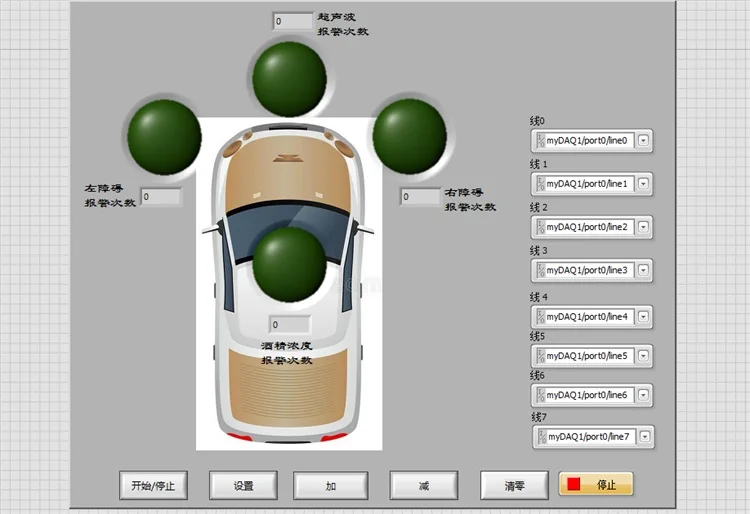Click the I/O icon in the 线5 channel box

[x=540, y=356]
